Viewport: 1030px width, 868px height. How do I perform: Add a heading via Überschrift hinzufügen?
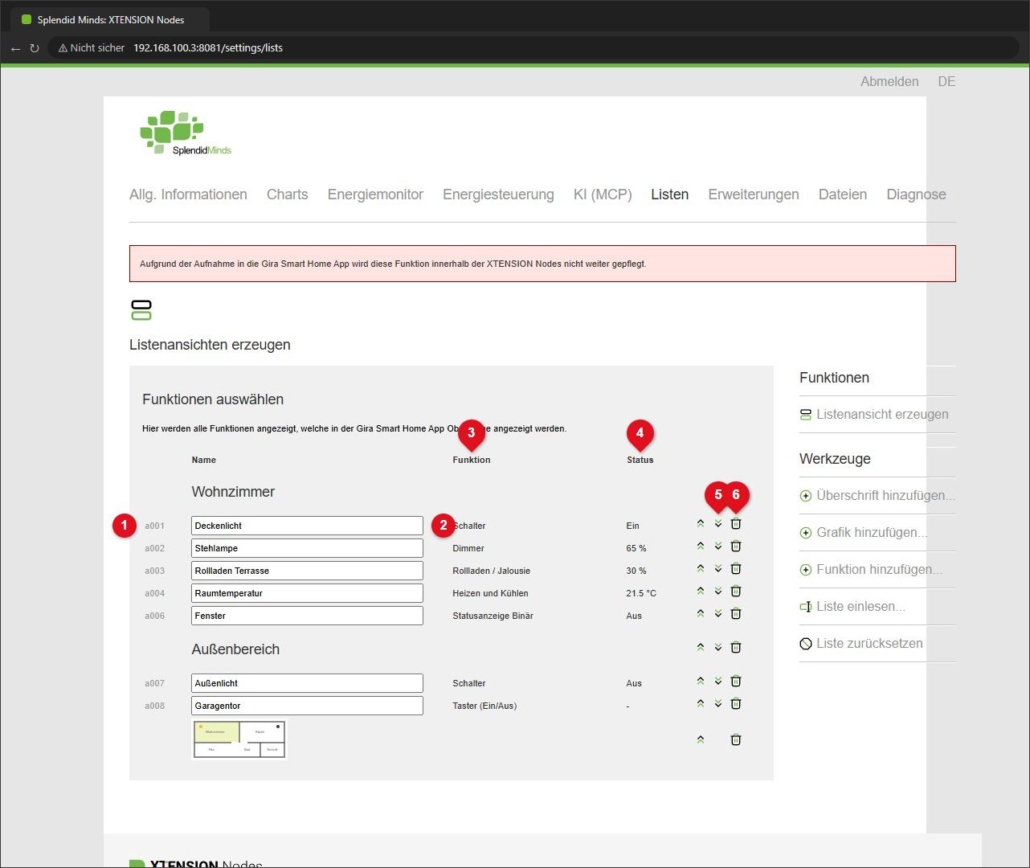click(877, 495)
